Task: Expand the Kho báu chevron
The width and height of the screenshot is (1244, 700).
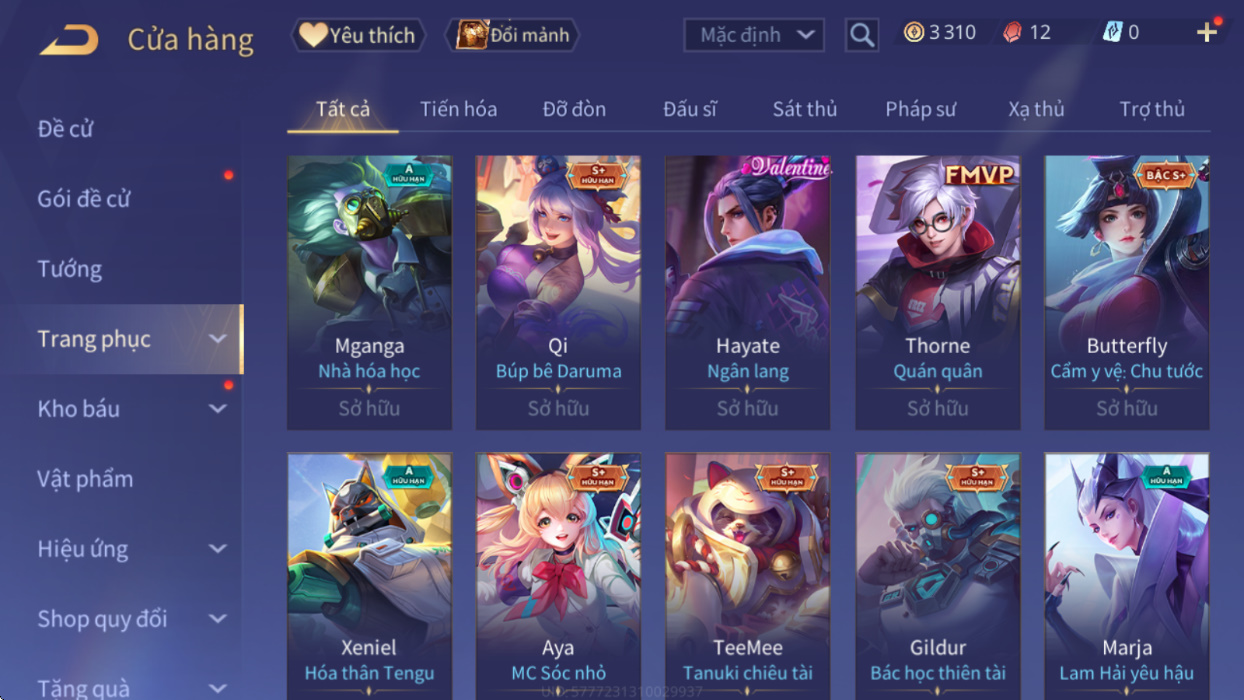Action: 217,409
